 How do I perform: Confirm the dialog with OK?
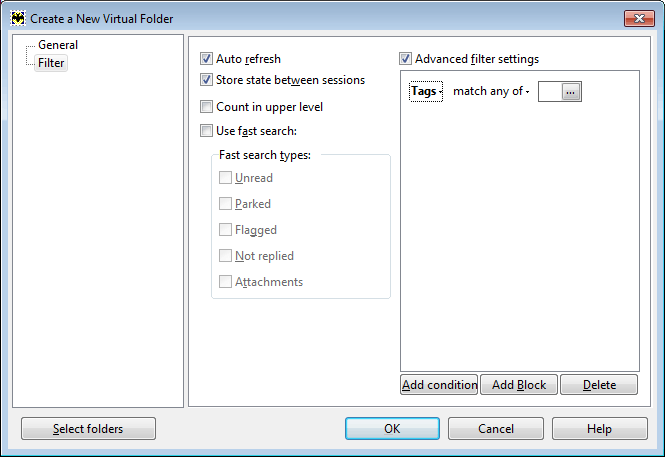pos(392,429)
